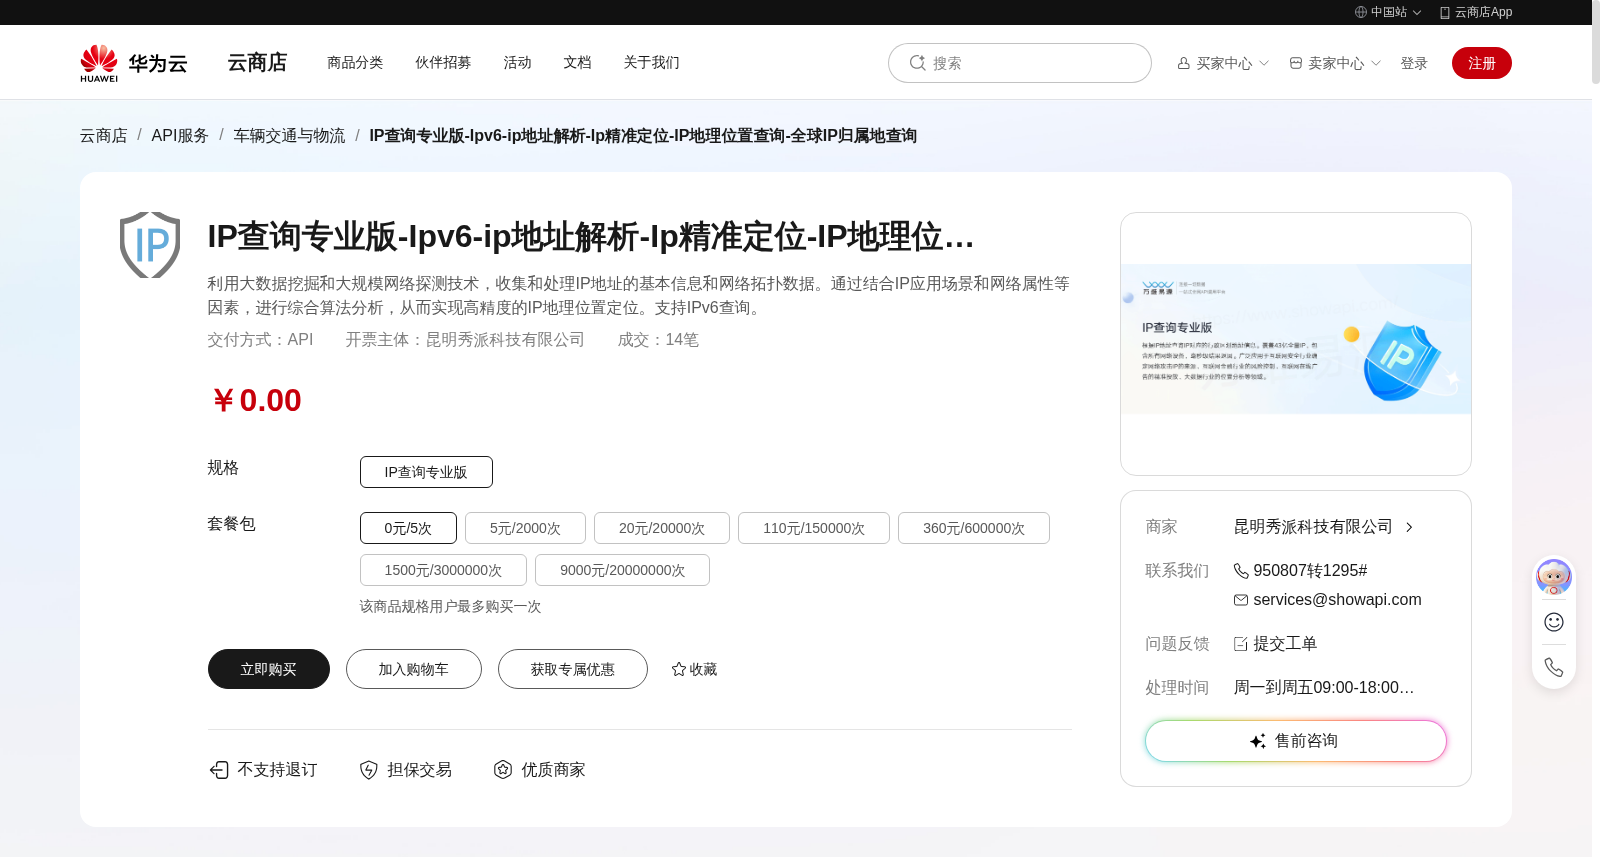This screenshot has height=857, width=1600.
Task: Select the 110元/150000次 package
Action: [x=814, y=528]
